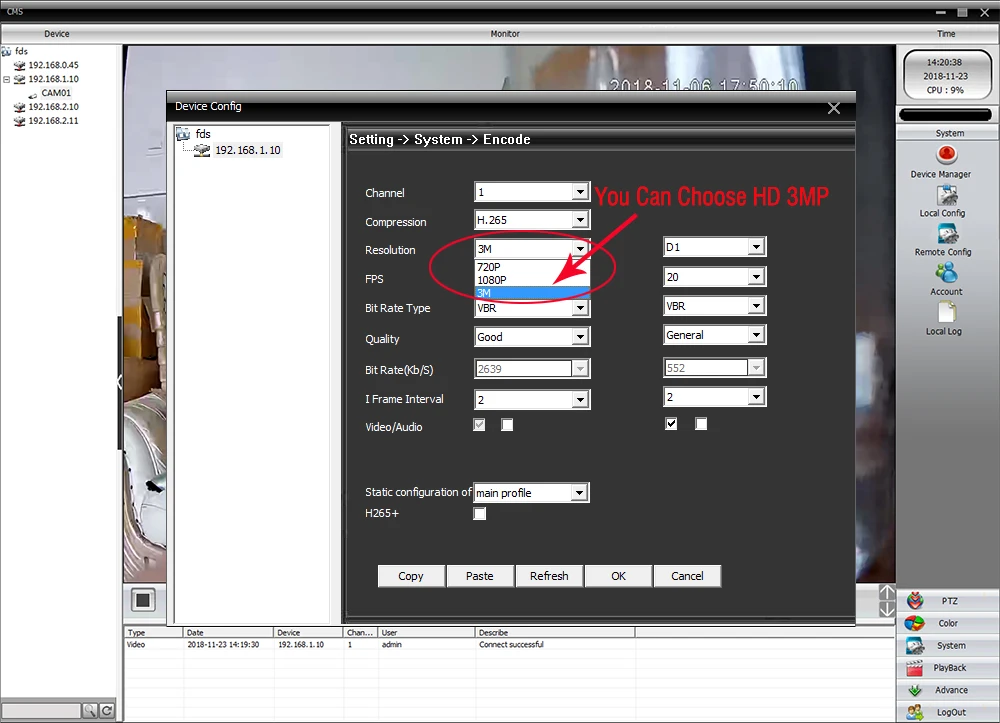Open Local Log icon
The width and height of the screenshot is (1000, 723).
(947, 312)
